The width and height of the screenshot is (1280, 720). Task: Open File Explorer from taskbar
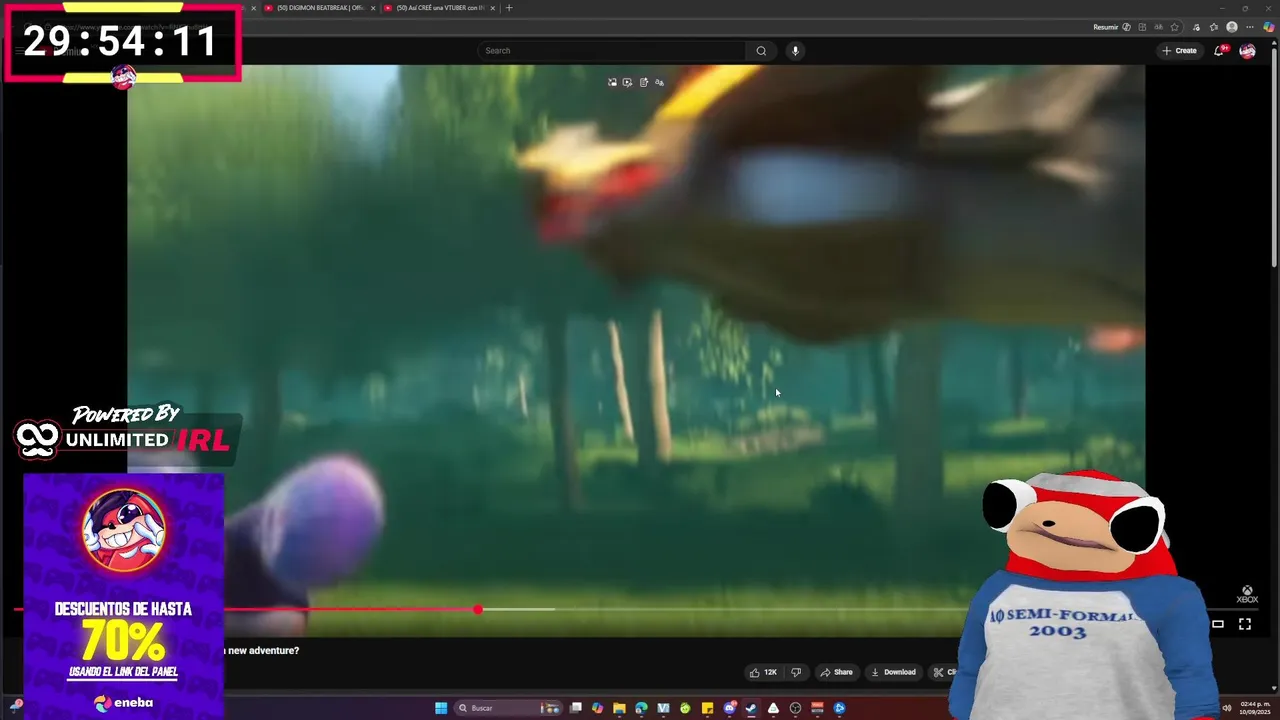(619, 708)
